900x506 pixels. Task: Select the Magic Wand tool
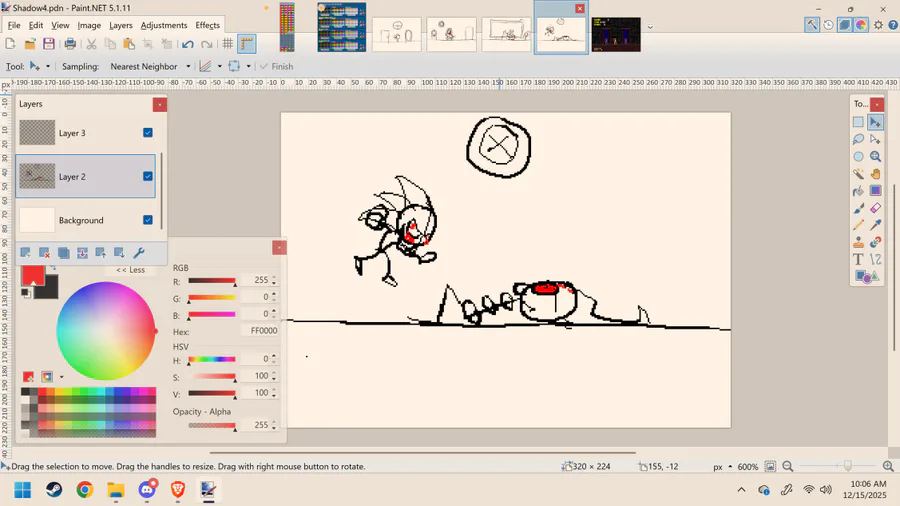point(858,174)
